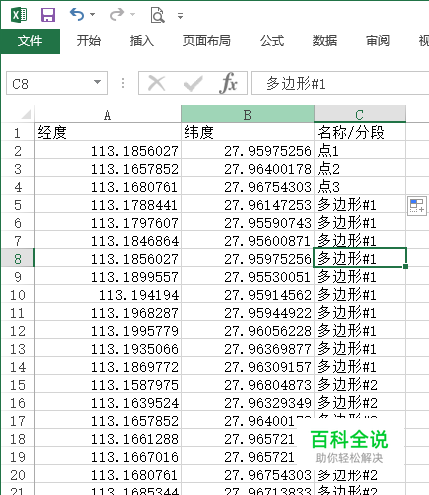429x495 pixels.
Task: Switch to the 公式 ribbon tab
Action: pos(272,41)
